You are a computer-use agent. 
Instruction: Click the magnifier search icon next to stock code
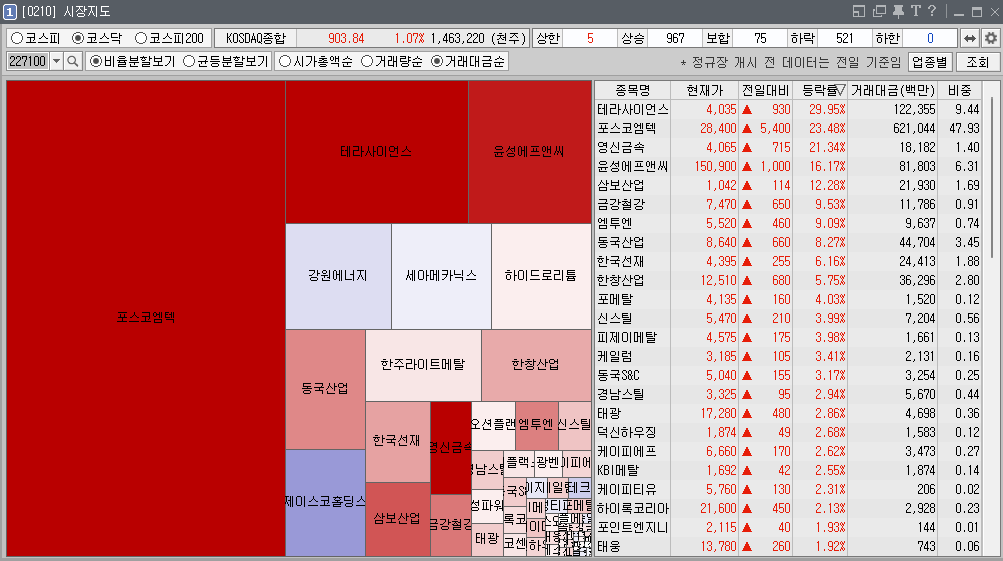pyautogui.click(x=72, y=61)
